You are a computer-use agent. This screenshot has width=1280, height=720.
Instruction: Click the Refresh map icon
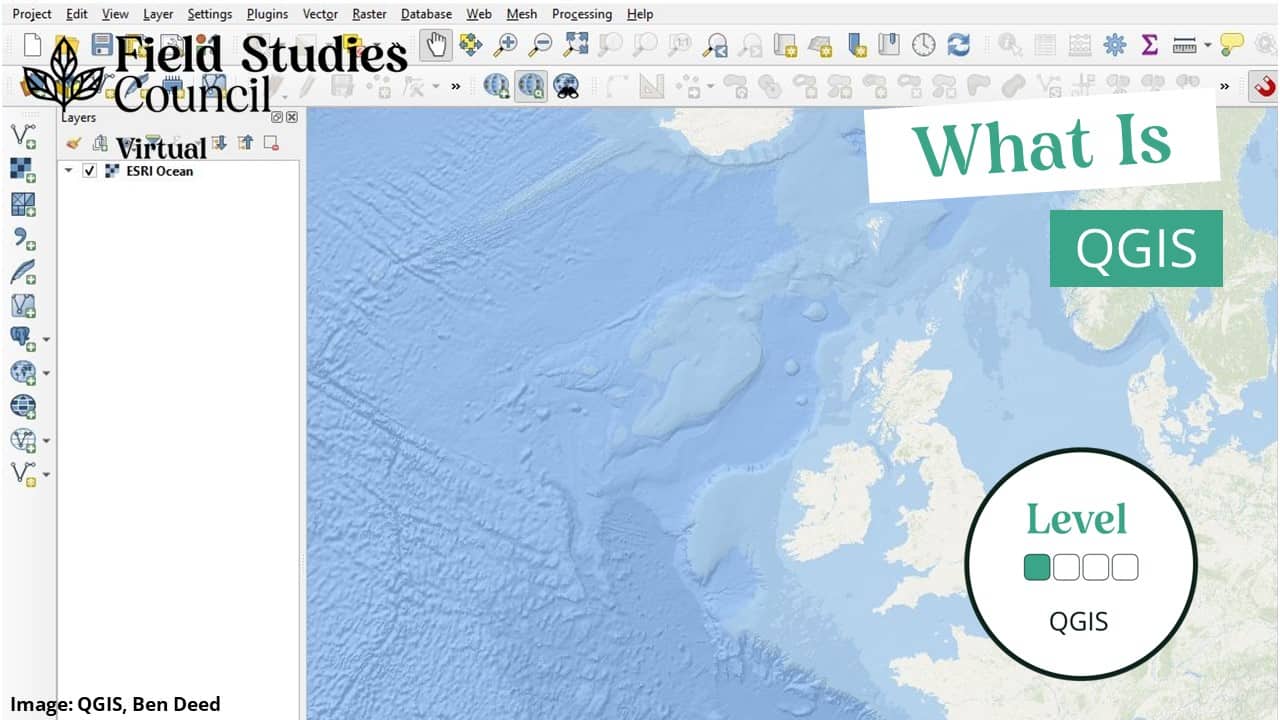coord(958,45)
